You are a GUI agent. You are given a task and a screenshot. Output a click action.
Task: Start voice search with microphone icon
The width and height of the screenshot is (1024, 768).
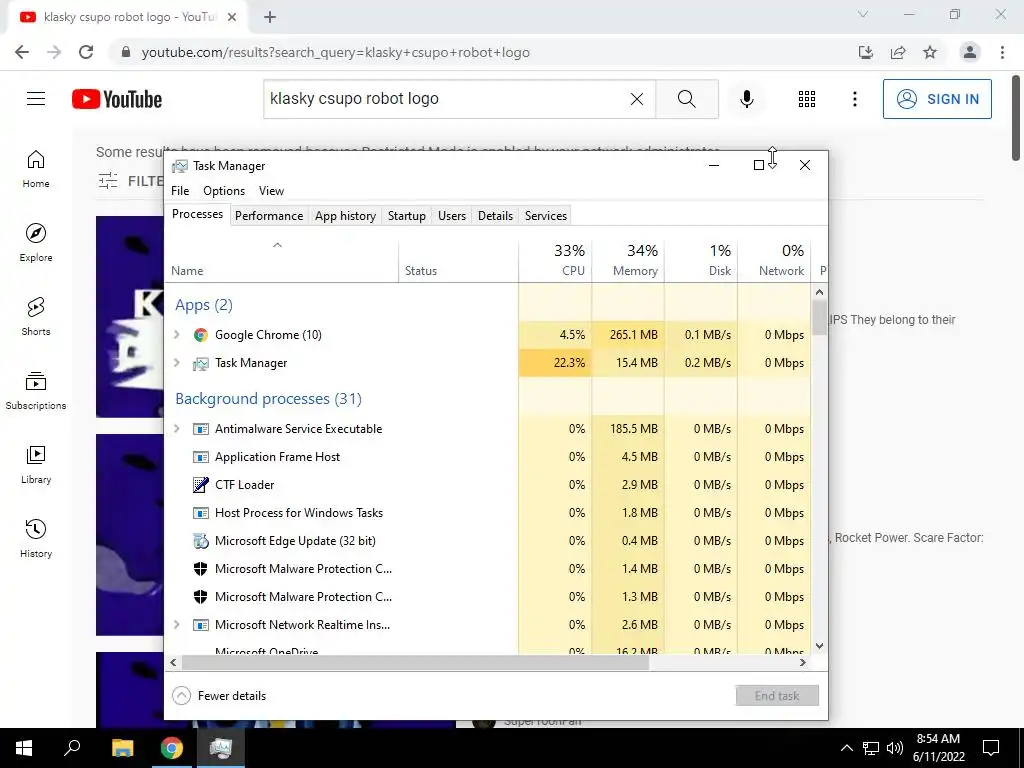click(x=747, y=99)
